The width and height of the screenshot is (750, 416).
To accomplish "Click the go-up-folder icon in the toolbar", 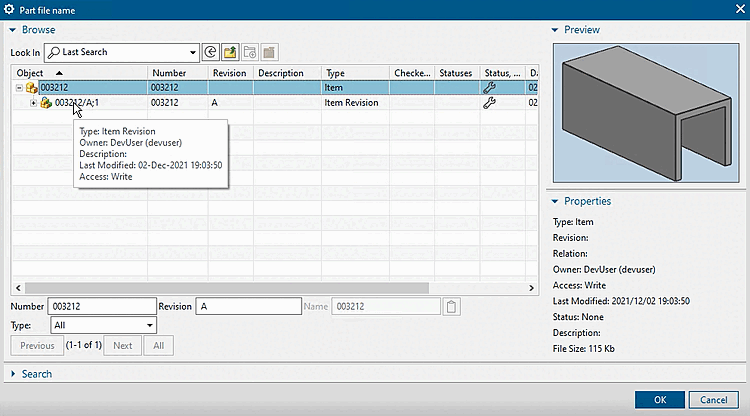I will click(230, 52).
